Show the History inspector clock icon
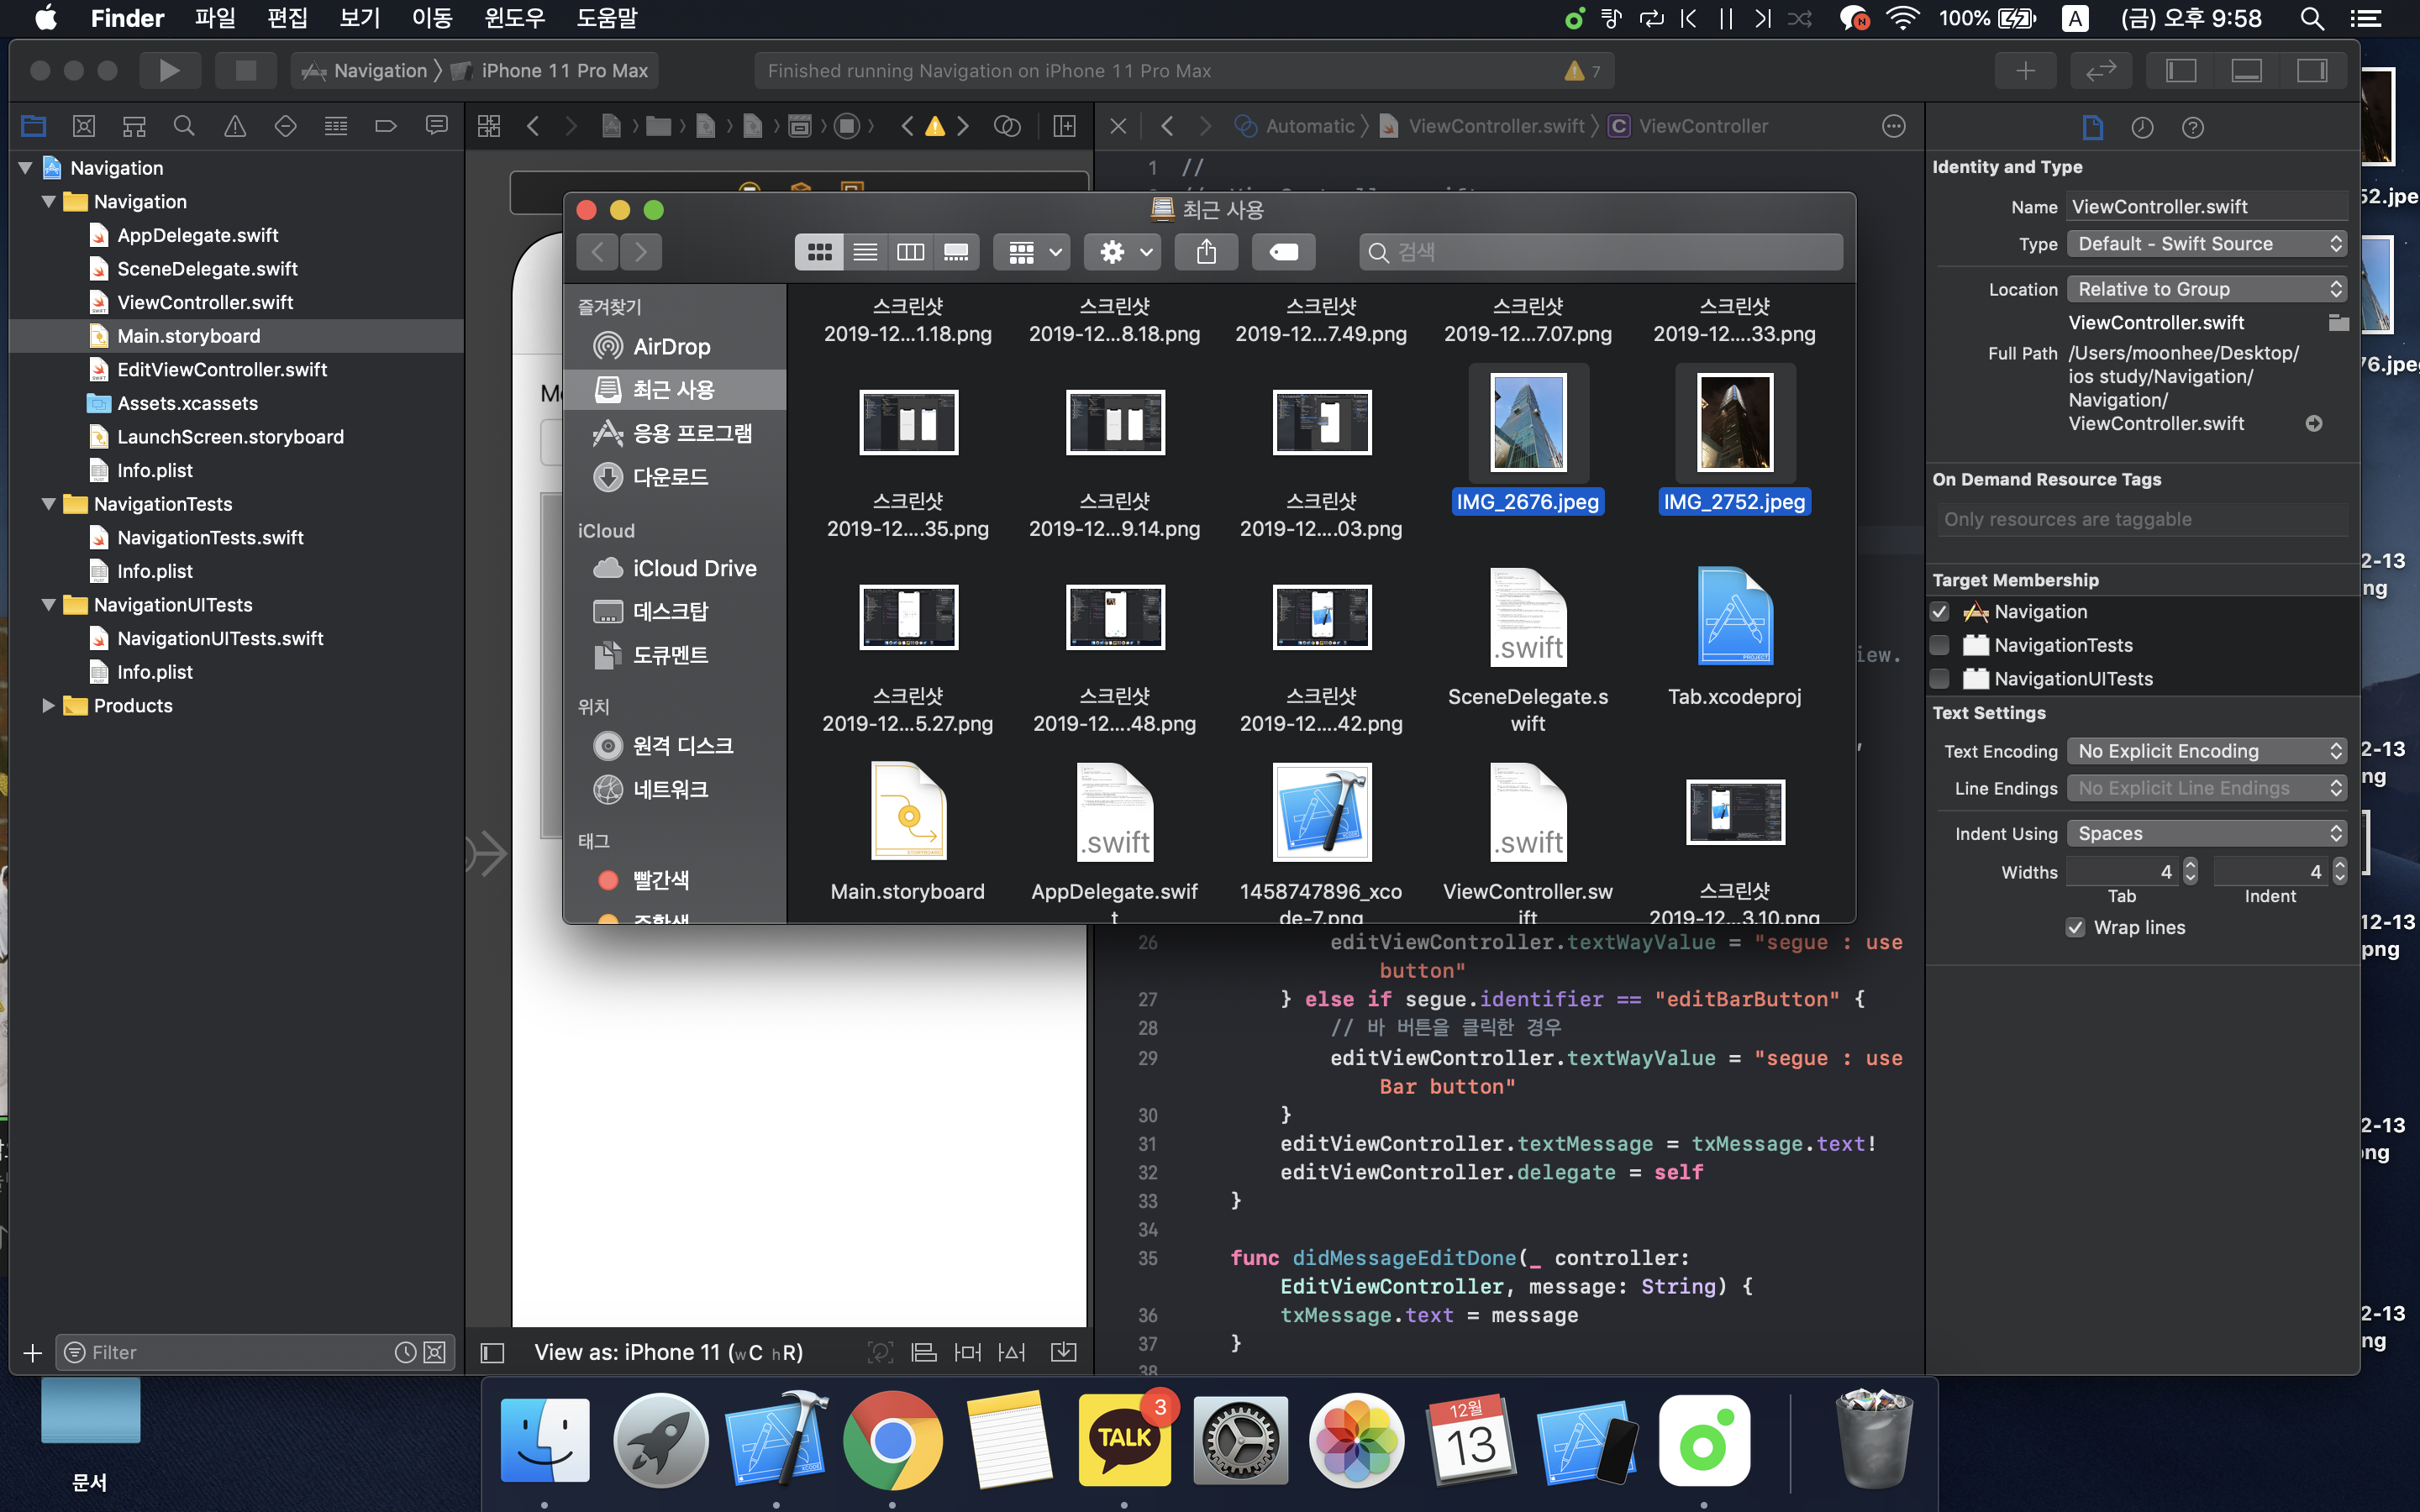2420x1512 pixels. 2142,127
